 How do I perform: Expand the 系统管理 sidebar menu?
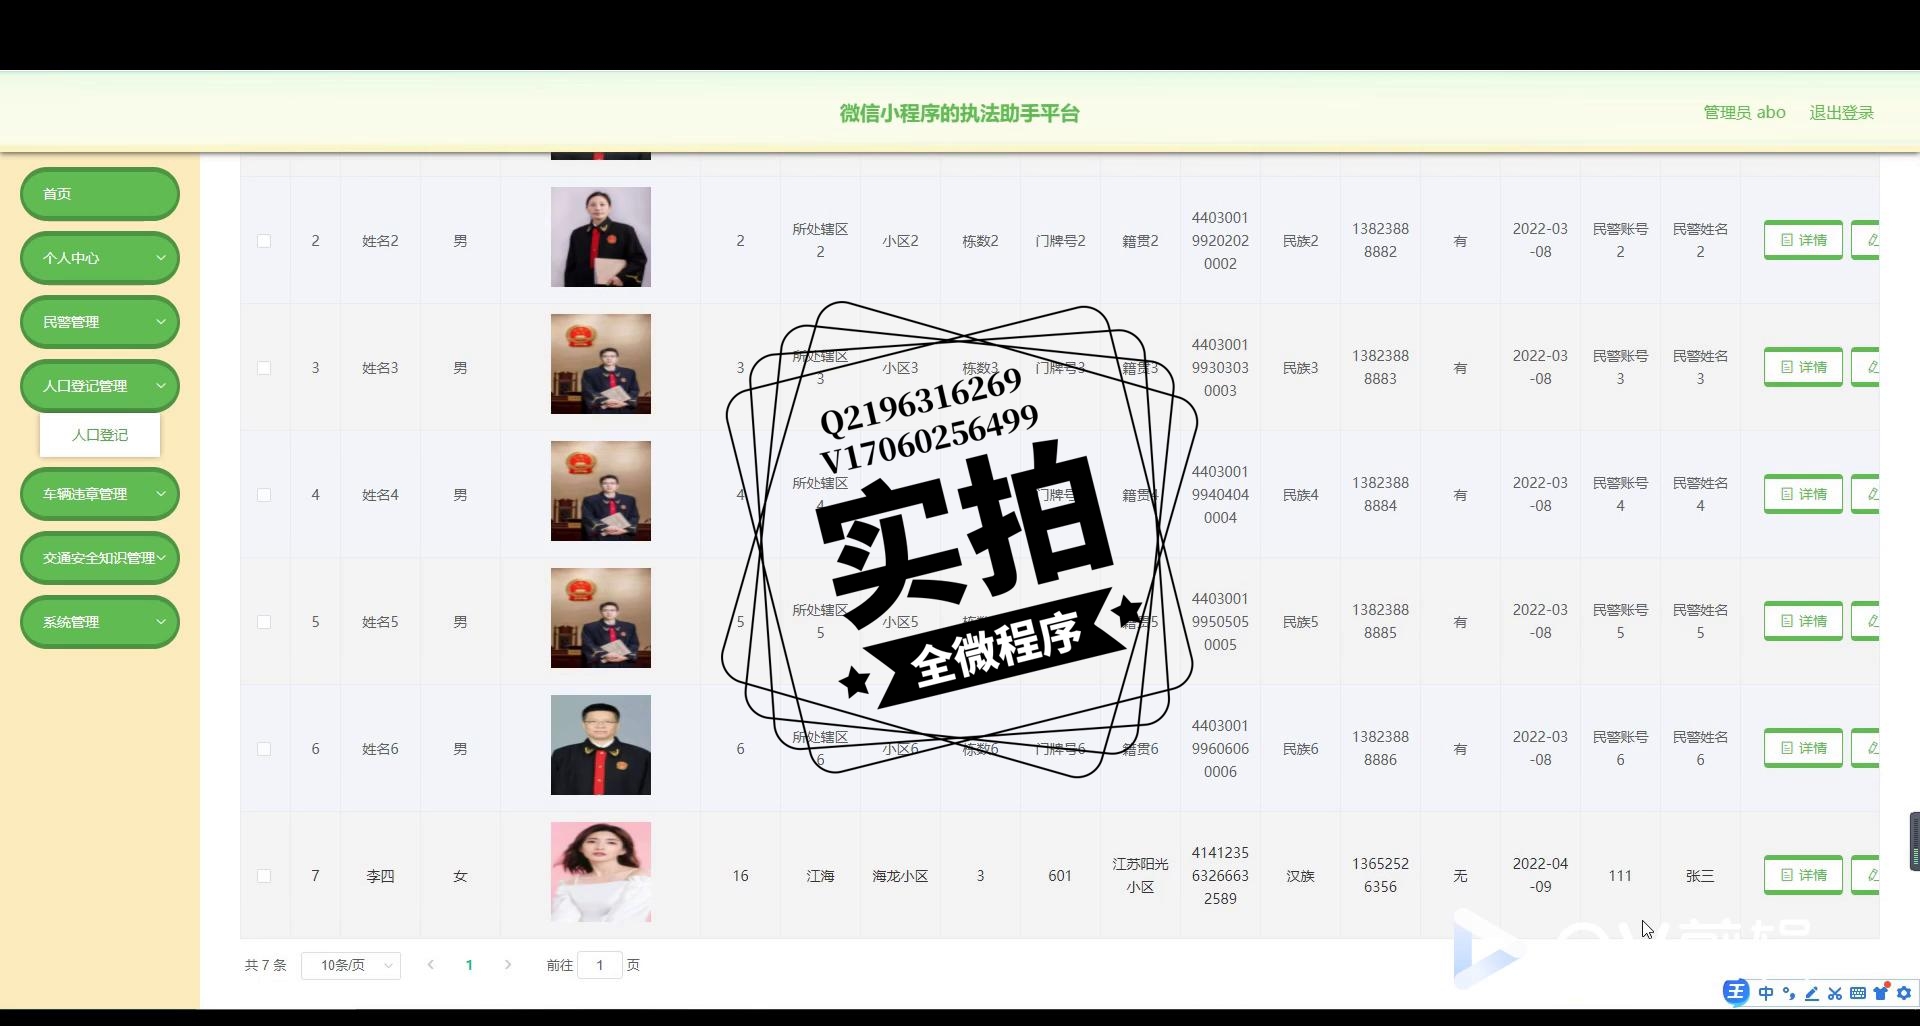pos(100,622)
